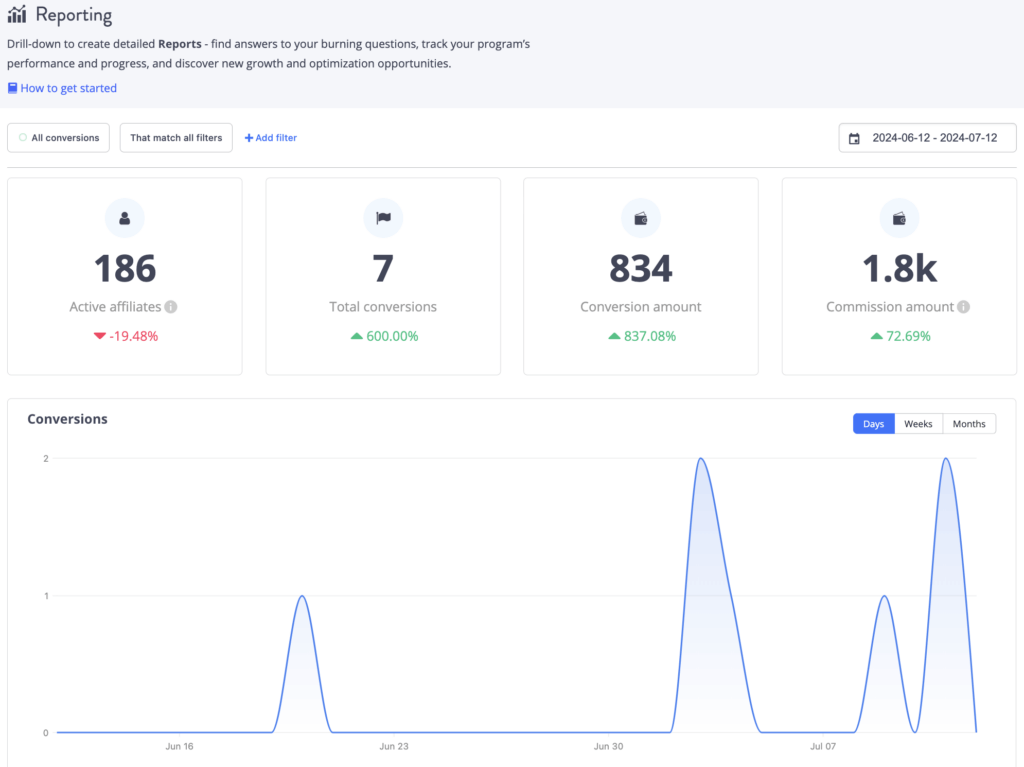Click the chart peak after Jun 16
The width and height of the screenshot is (1024, 767).
(302, 596)
